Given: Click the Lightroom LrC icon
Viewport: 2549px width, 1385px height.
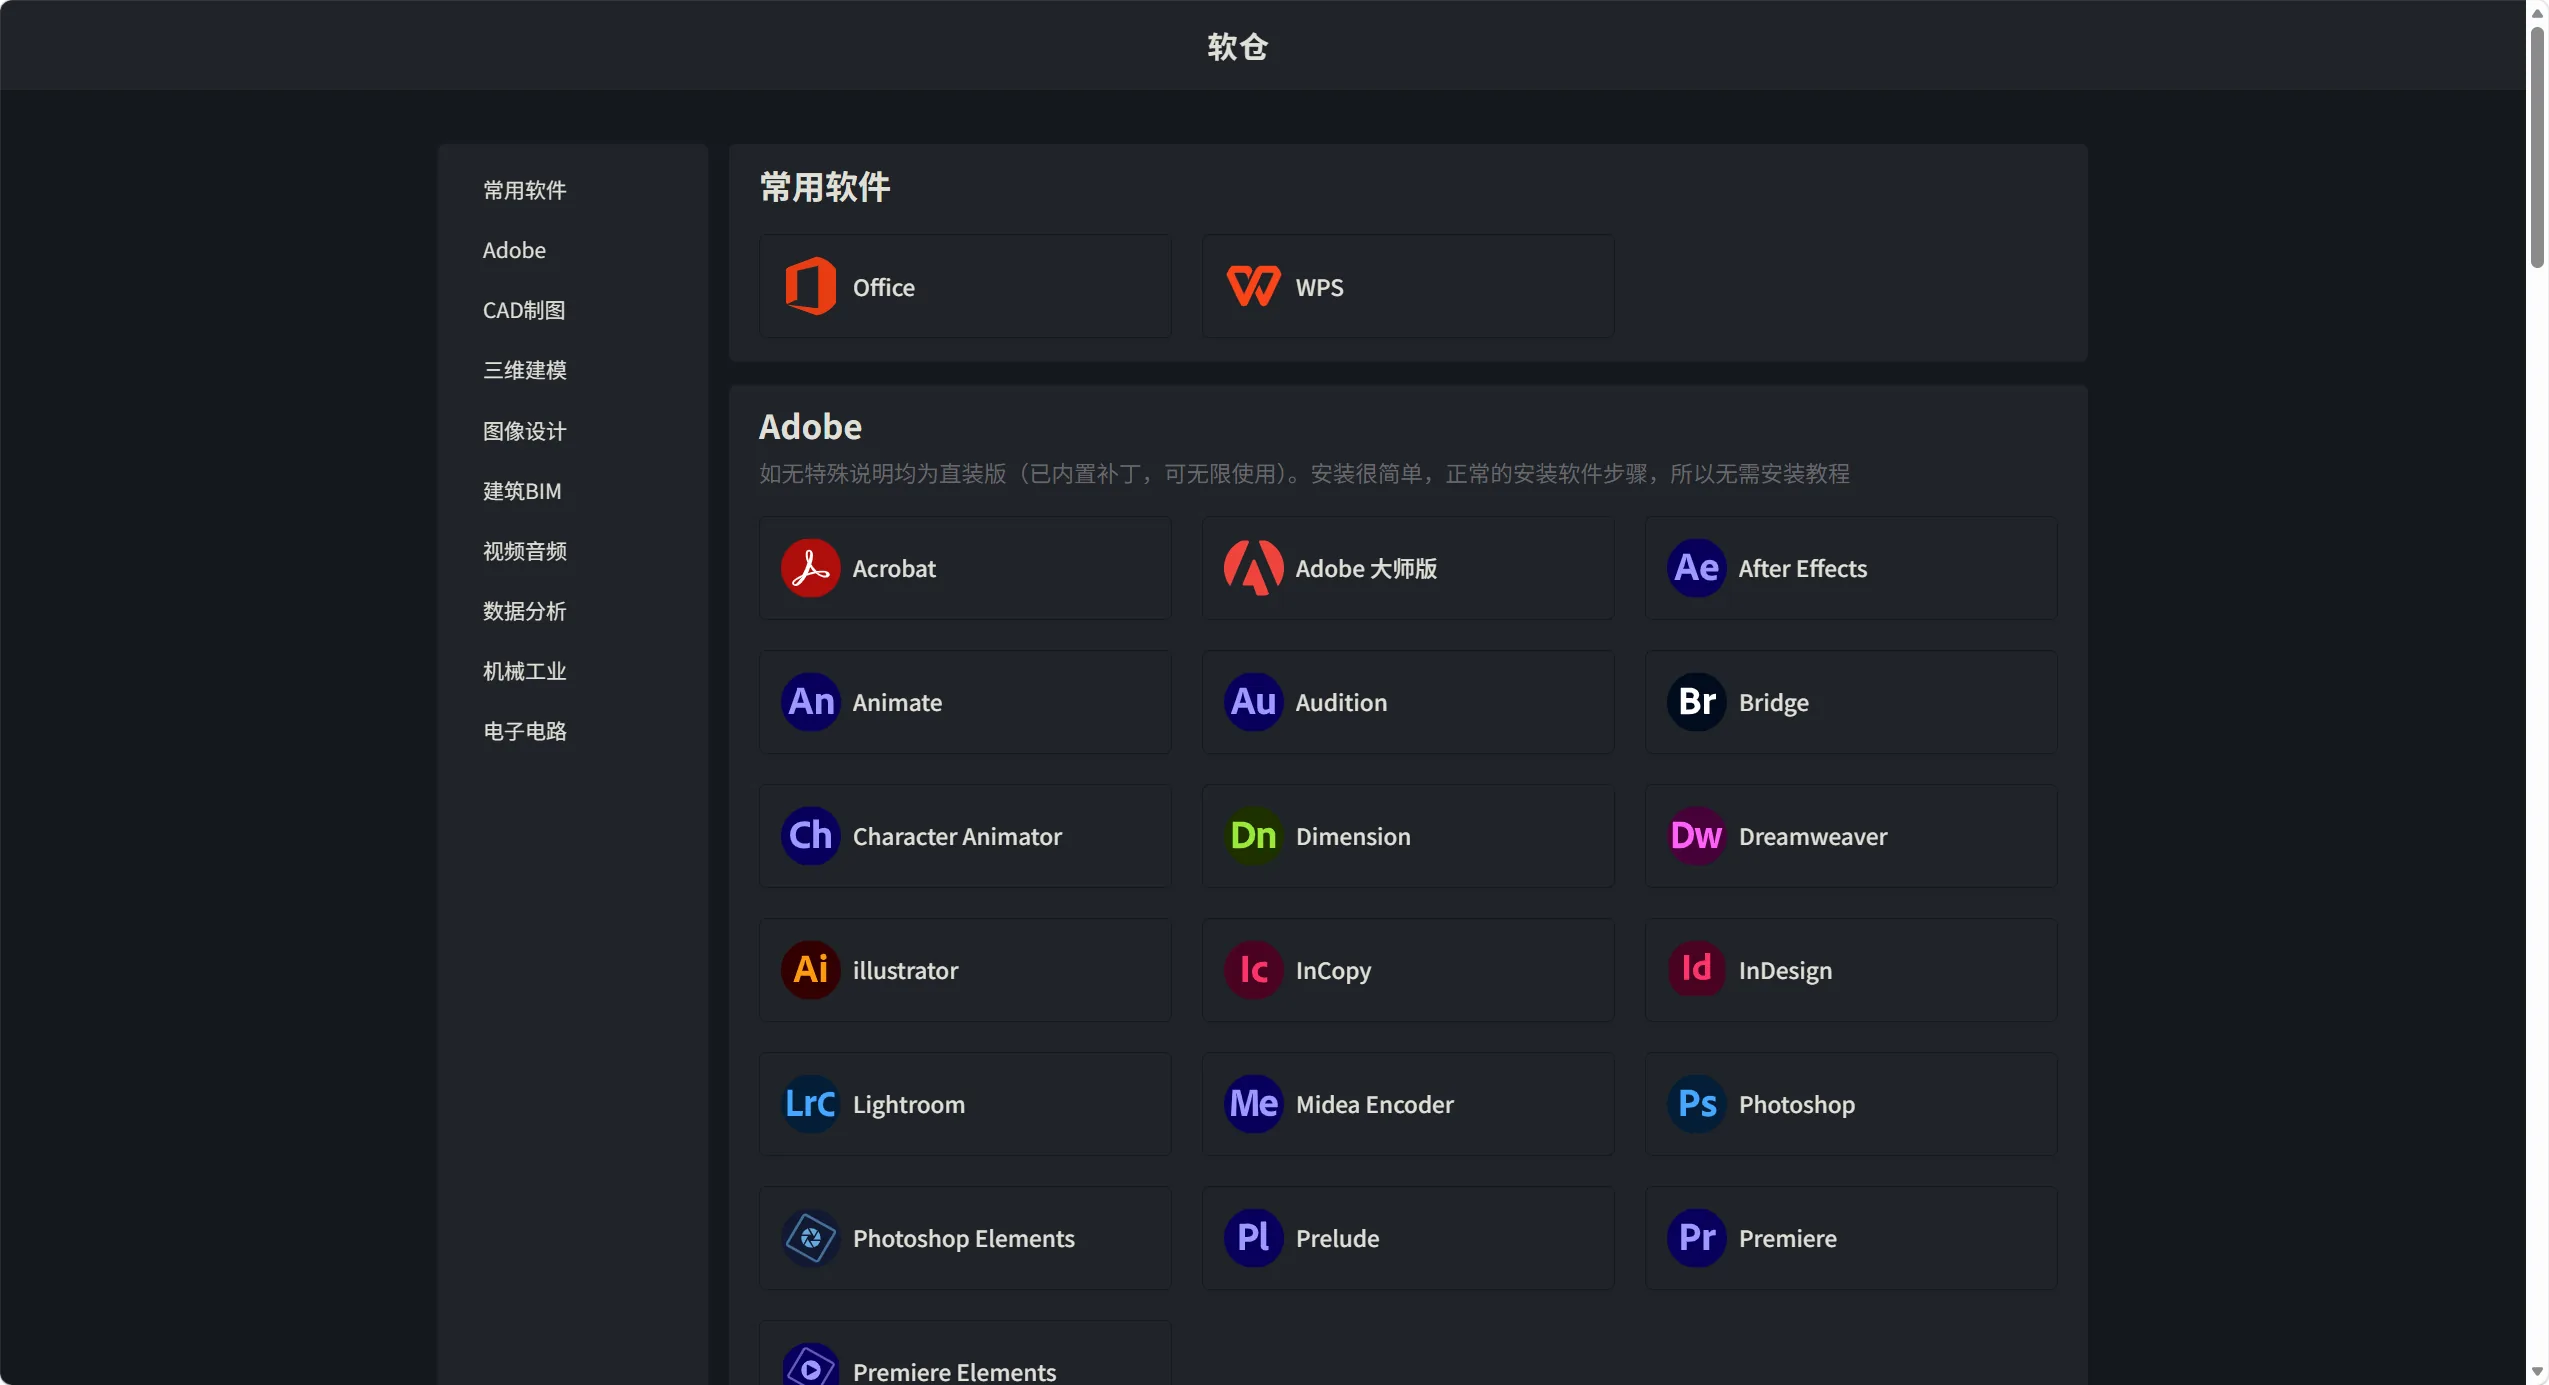Looking at the screenshot, I should 810,1104.
